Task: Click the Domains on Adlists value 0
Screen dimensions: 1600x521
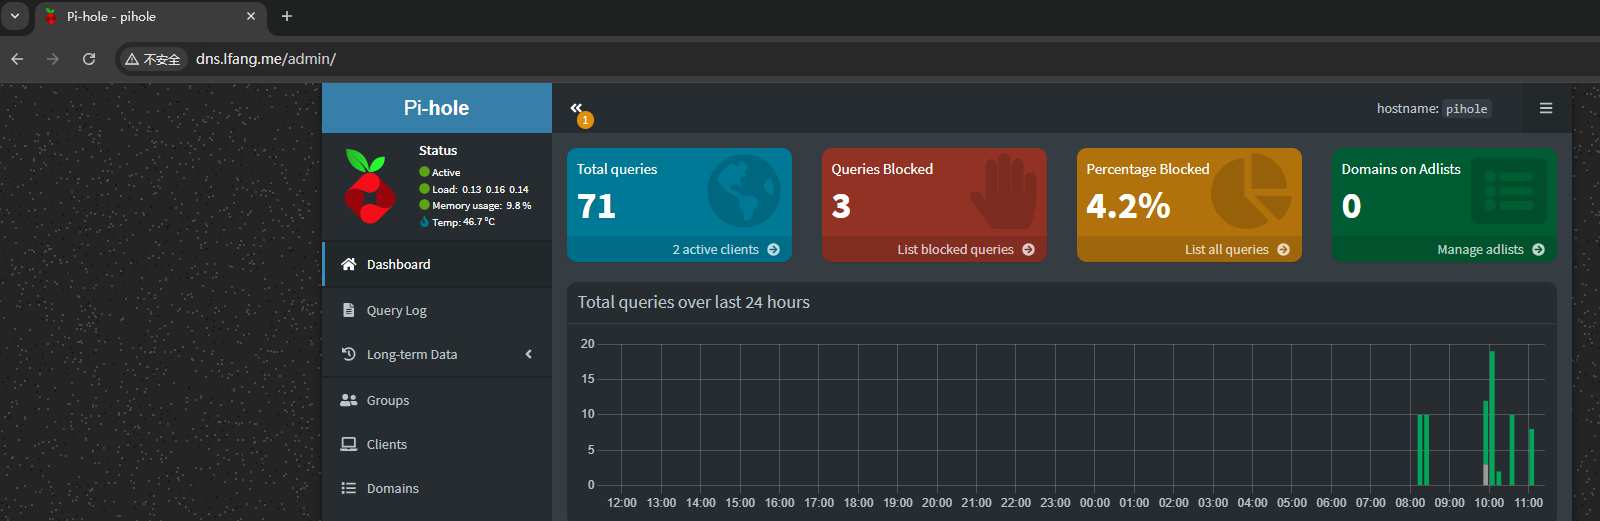Action: coord(1351,206)
